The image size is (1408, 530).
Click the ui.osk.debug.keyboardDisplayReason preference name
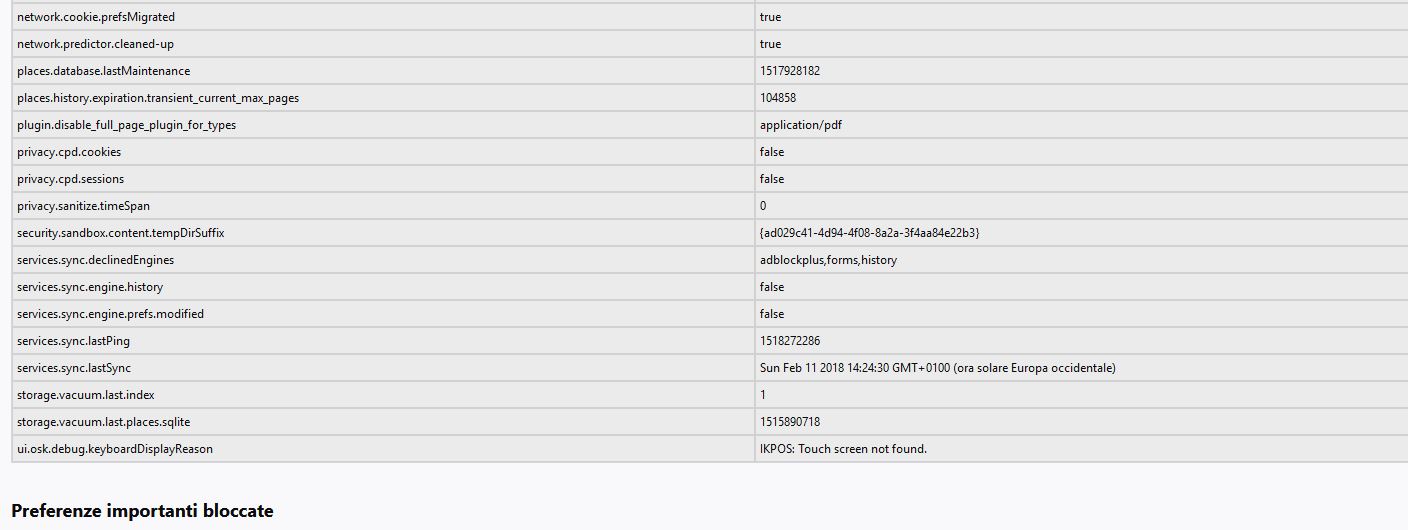point(115,449)
